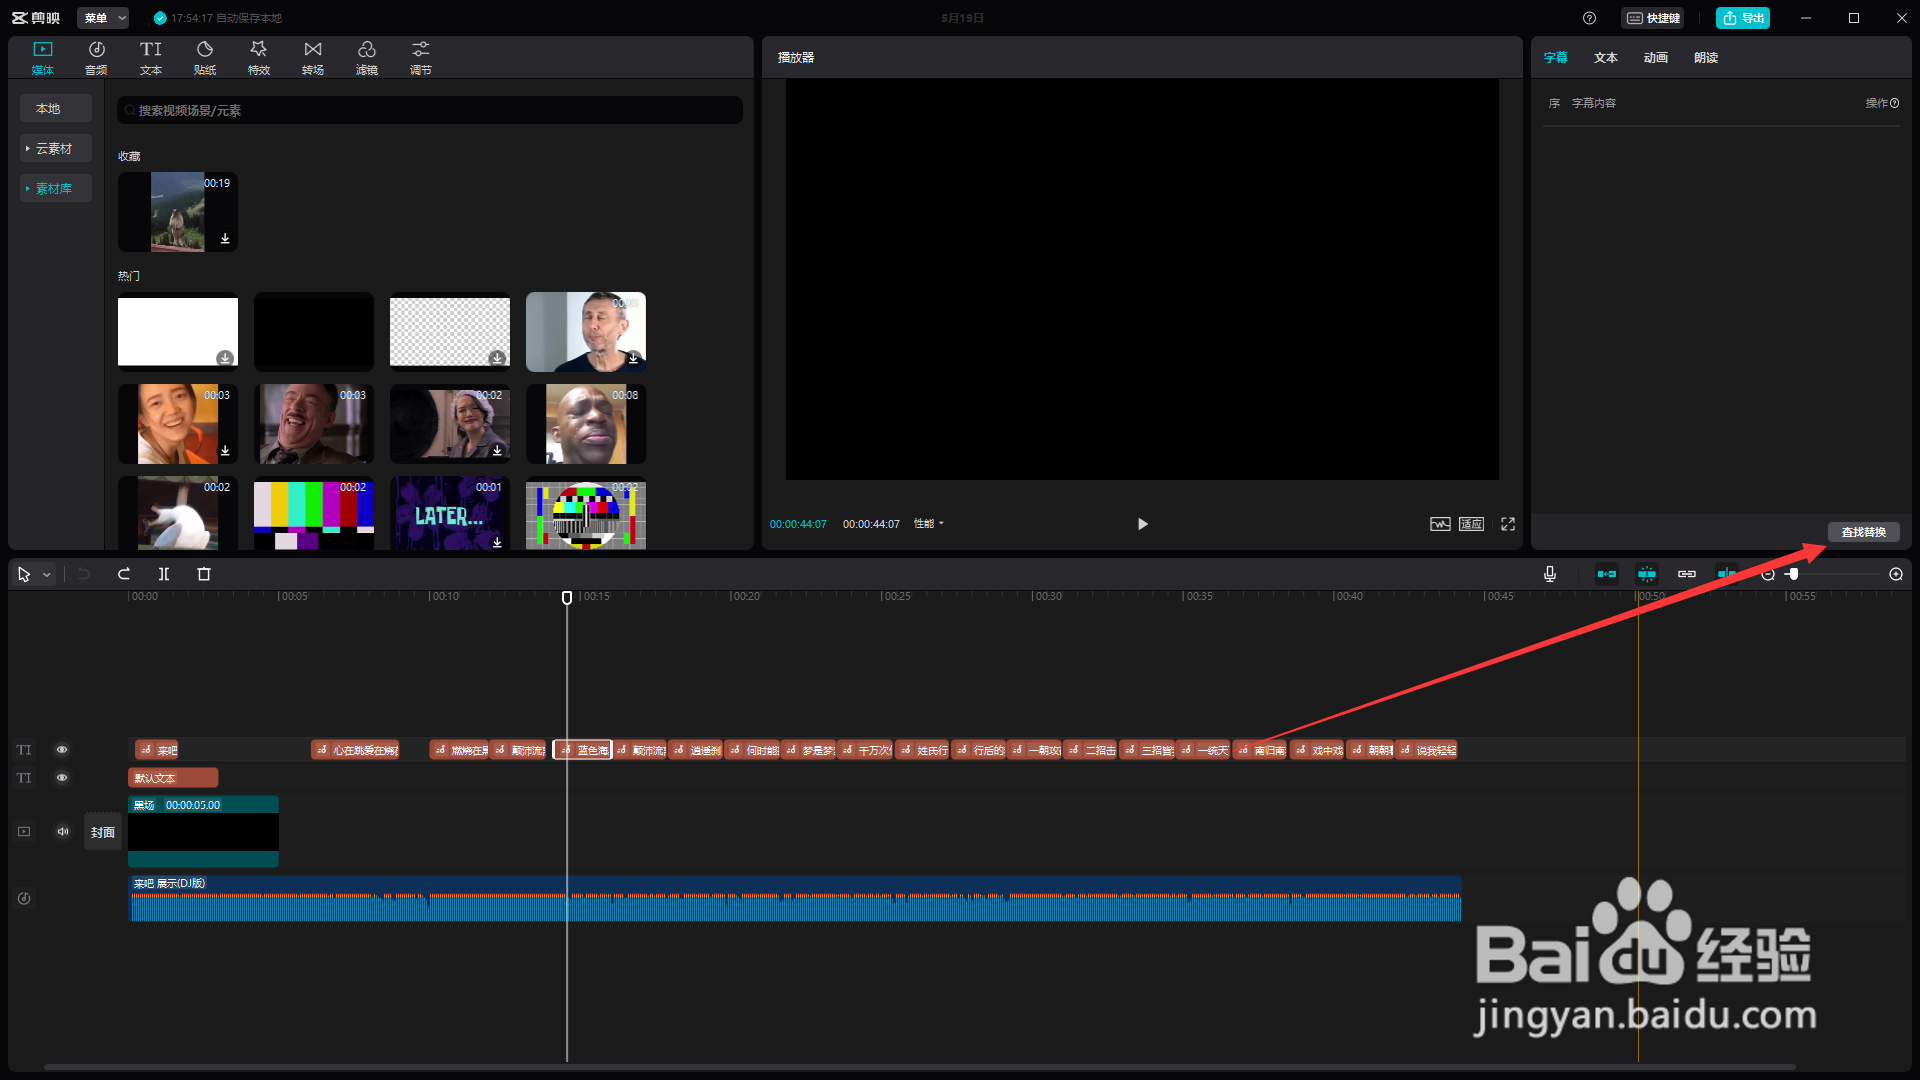The image size is (1920, 1080).
Task: Toggle main track magnet snapping
Action: click(x=1607, y=574)
